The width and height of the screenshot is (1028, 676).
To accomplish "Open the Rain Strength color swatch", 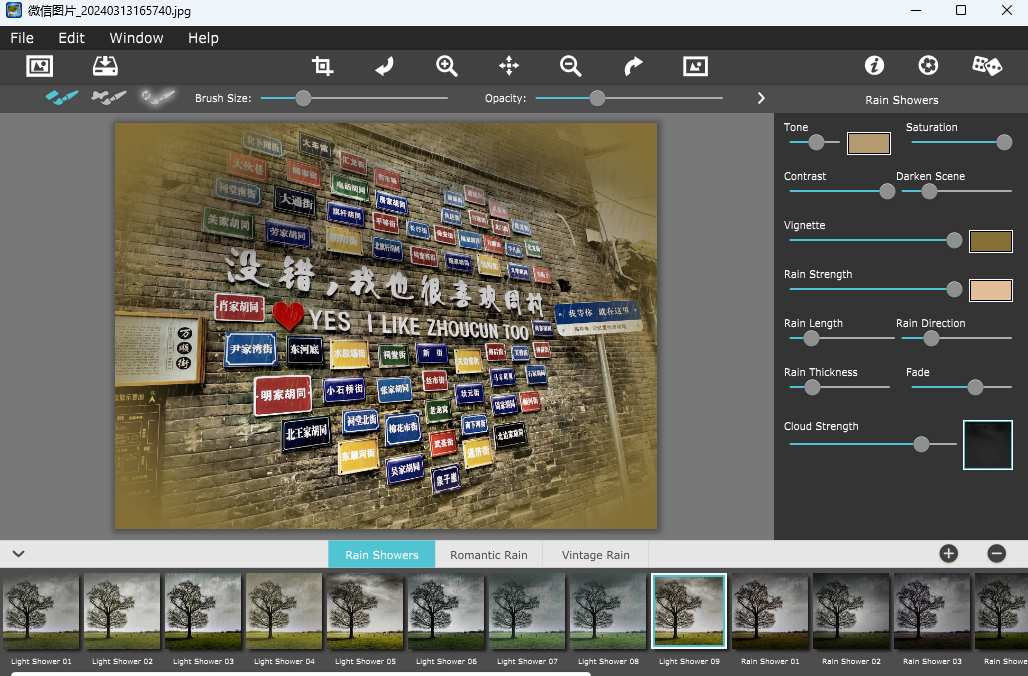I will 991,290.
